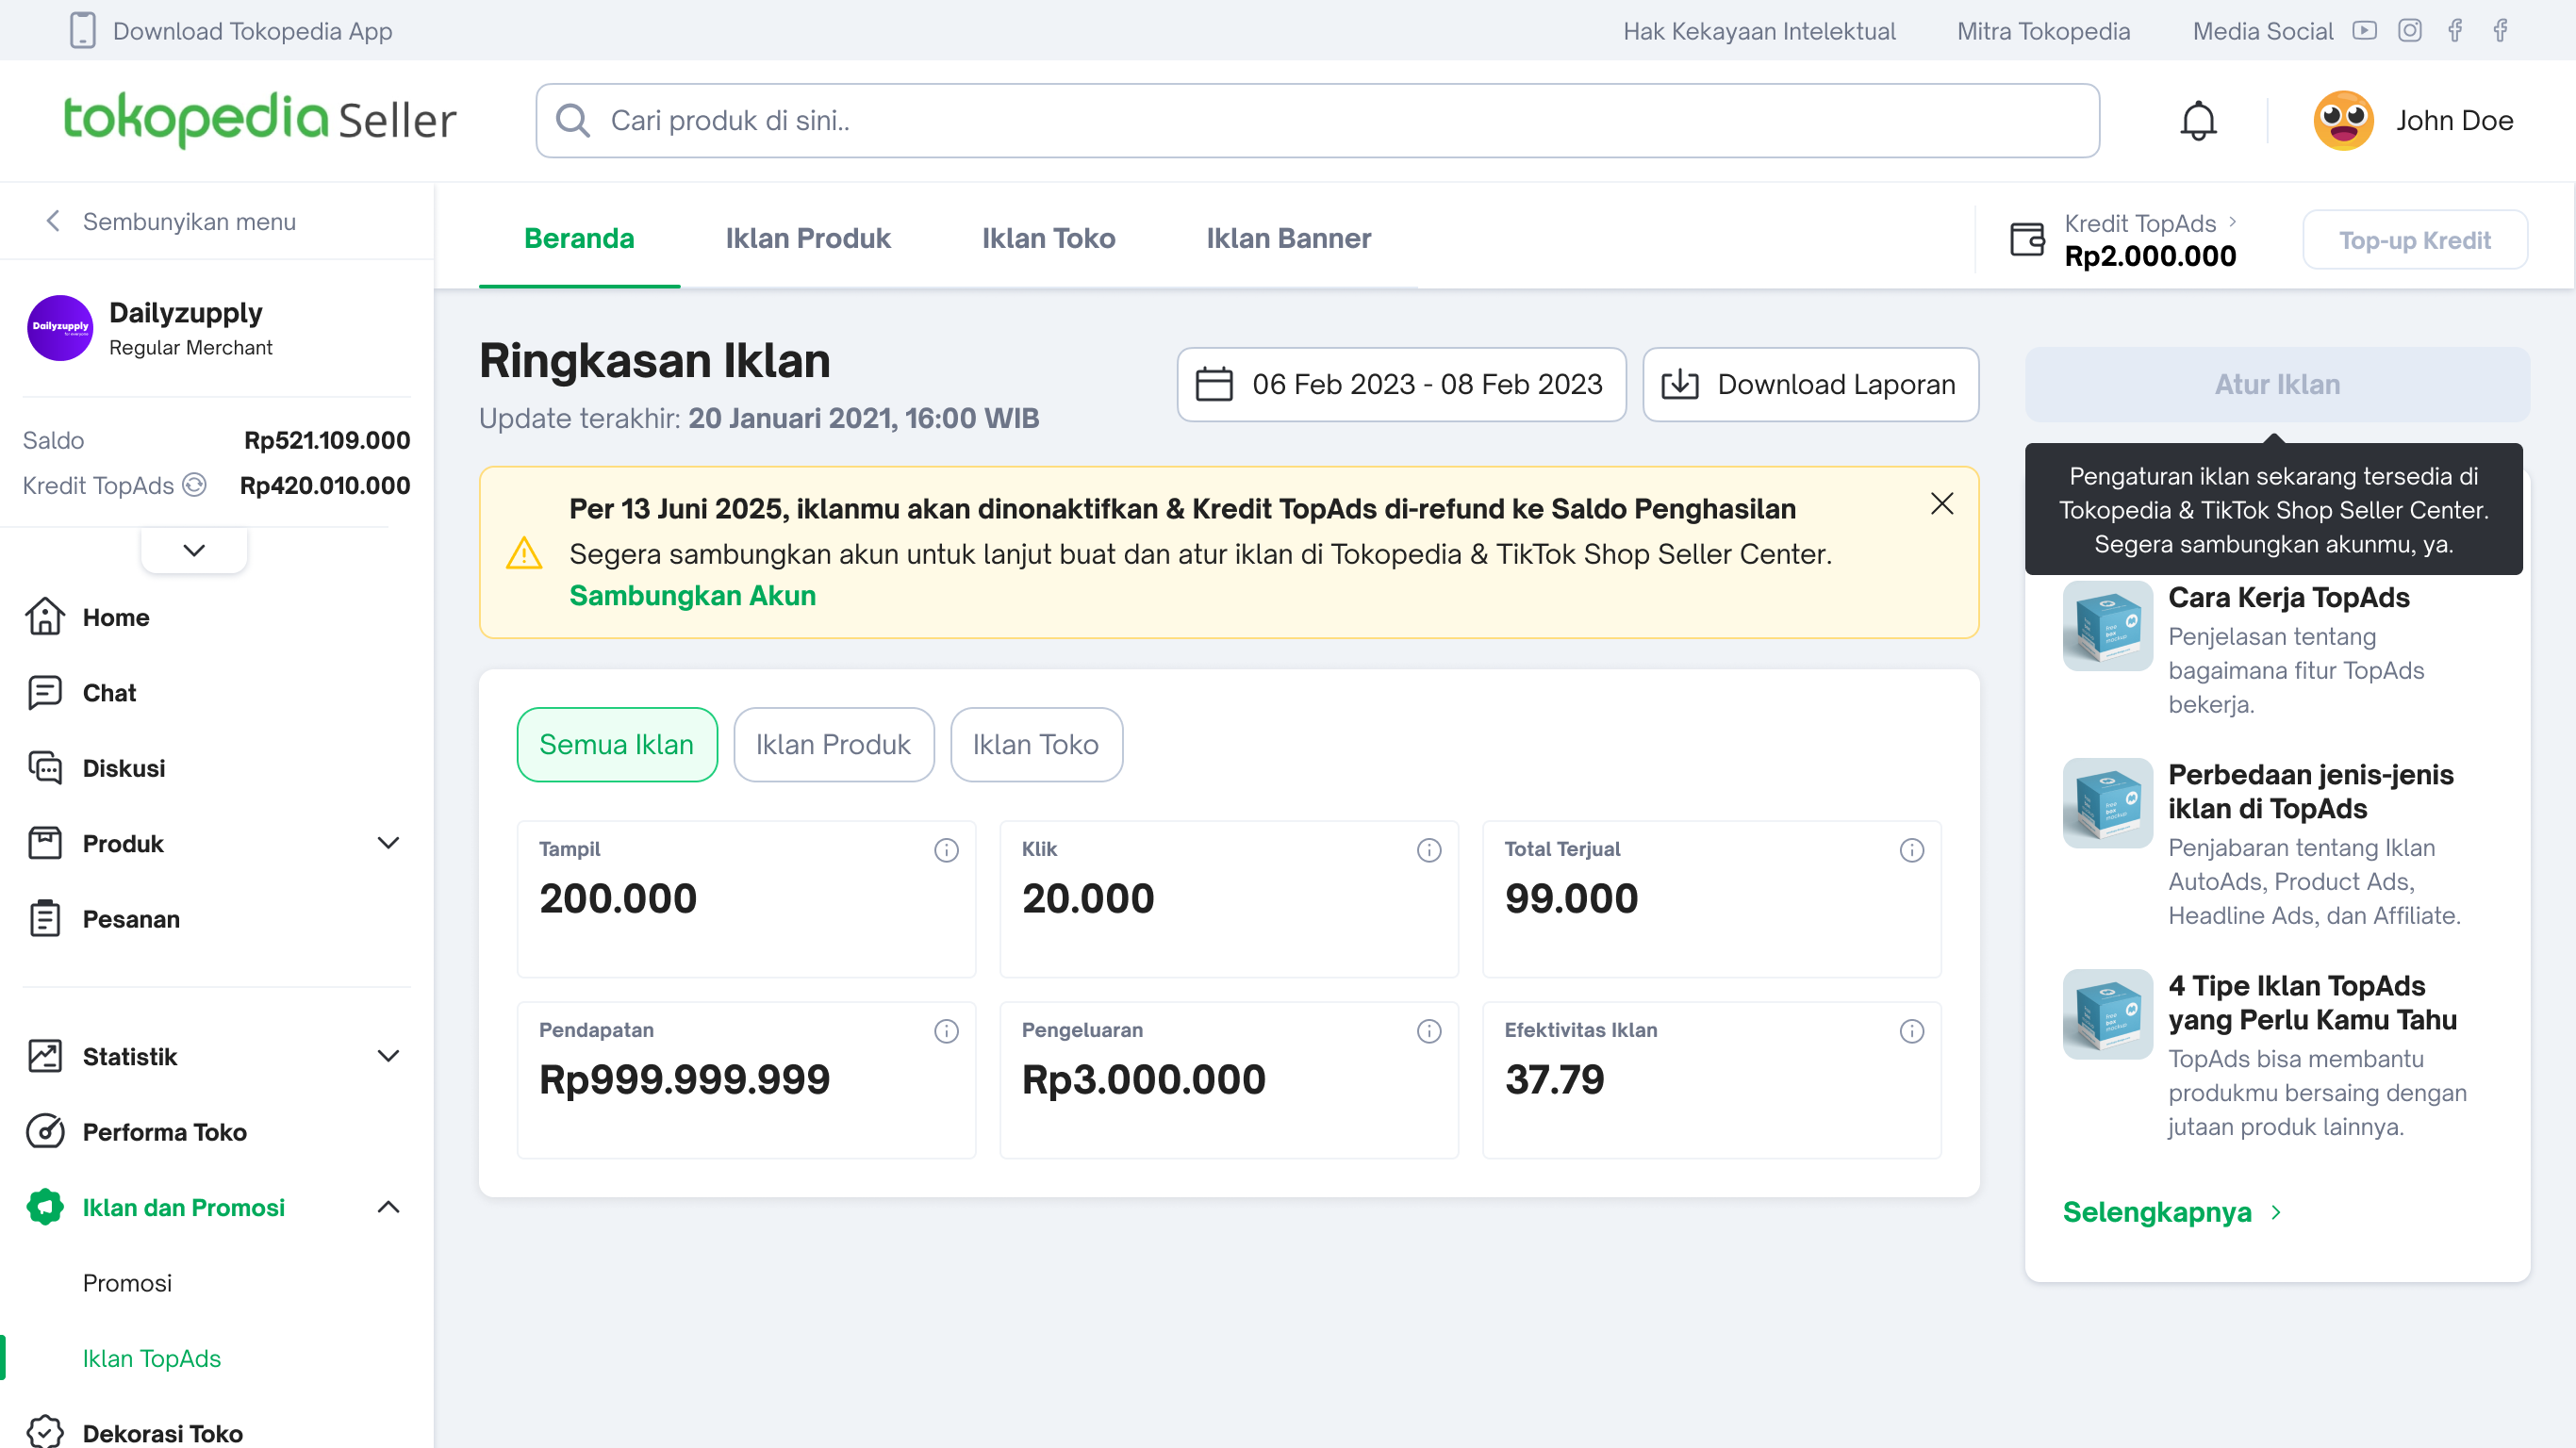Click the Download Laporan button
This screenshot has height=1448, width=2576.
(1809, 385)
